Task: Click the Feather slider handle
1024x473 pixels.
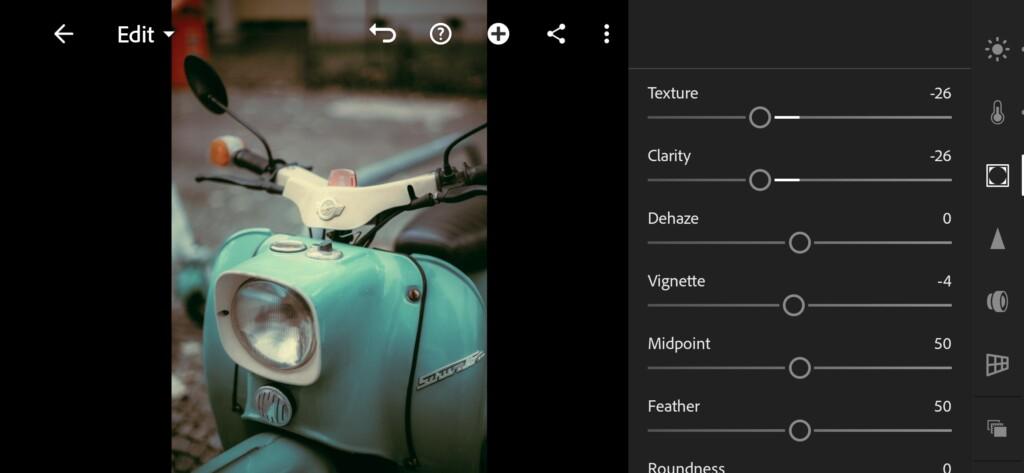Action: (x=799, y=431)
